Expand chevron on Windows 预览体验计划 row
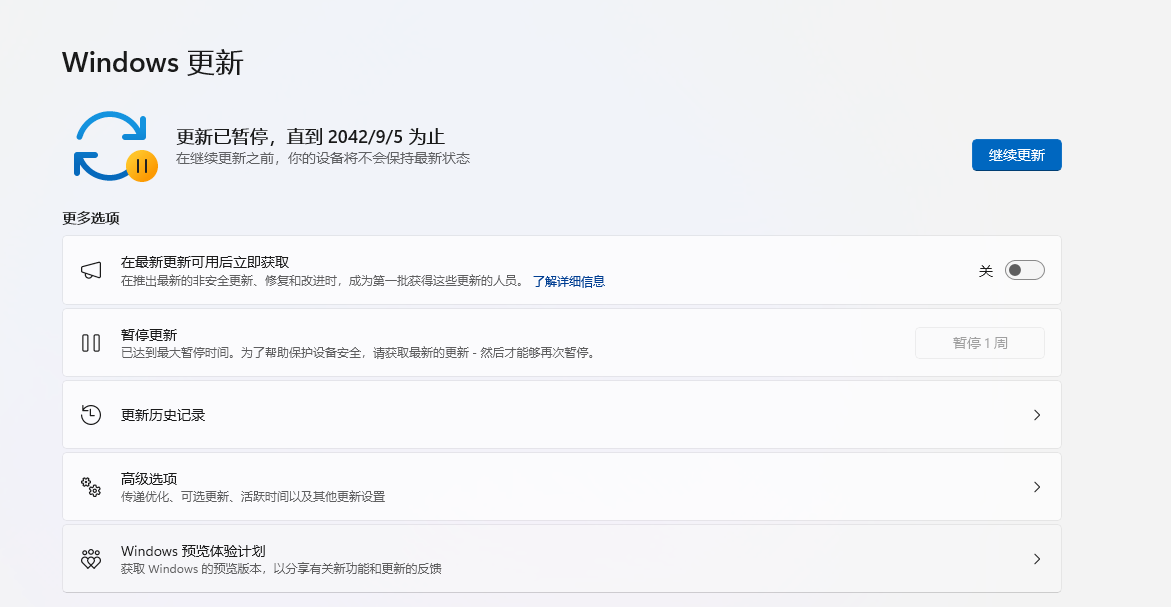The image size is (1171, 607). pyautogui.click(x=1037, y=558)
